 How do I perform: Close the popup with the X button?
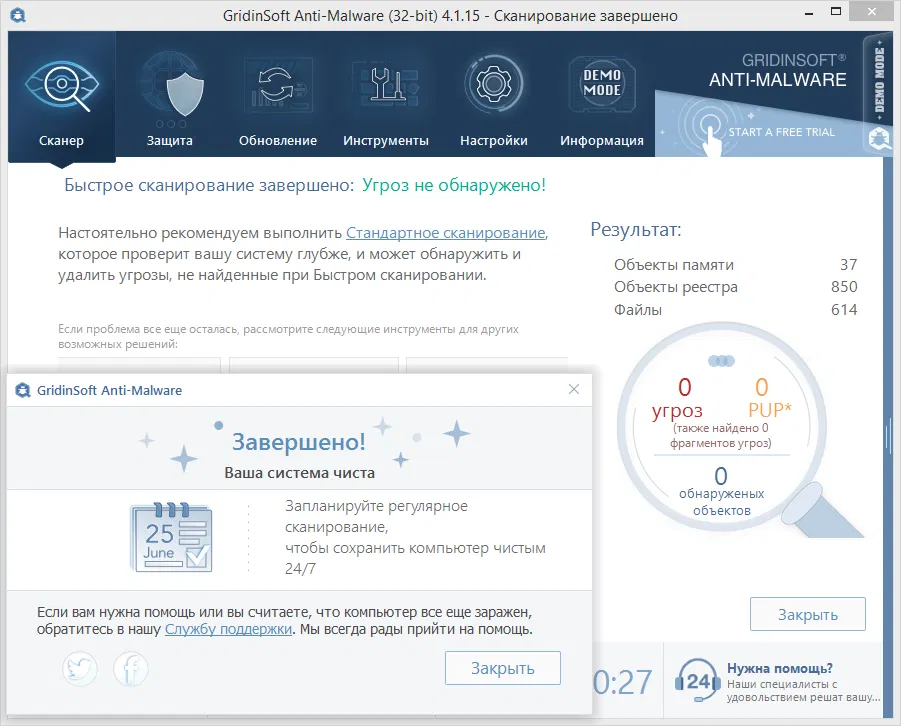point(573,389)
